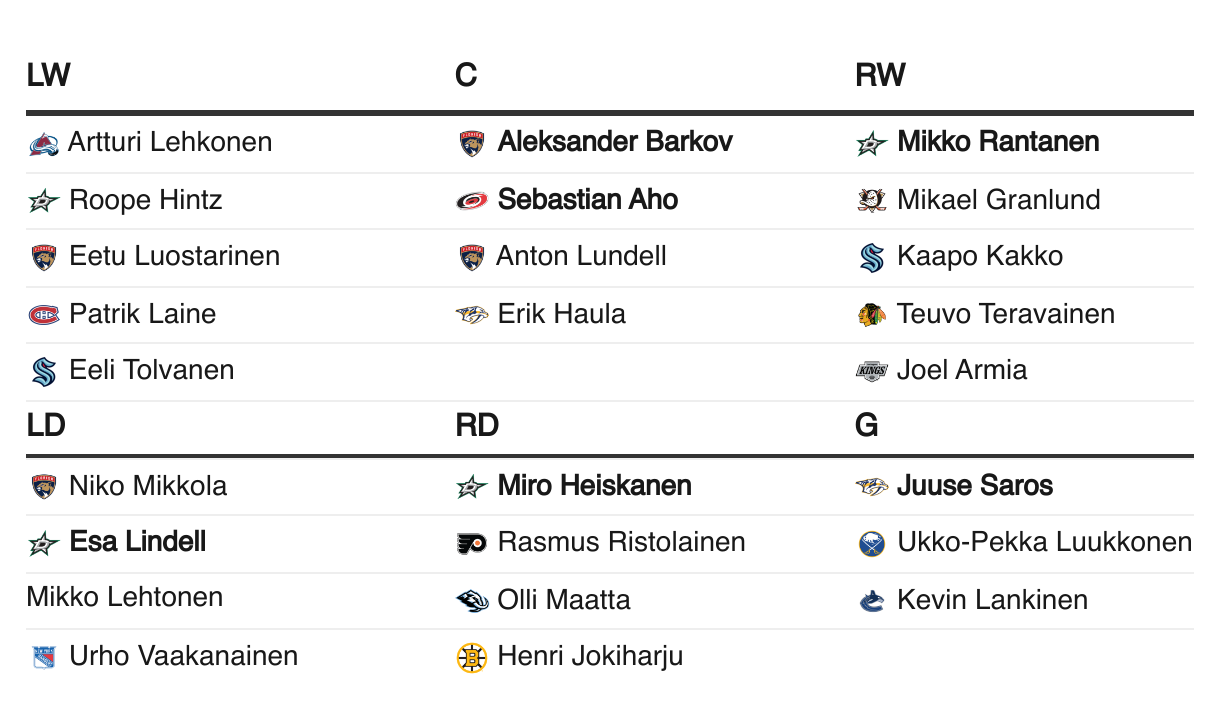
Task: Select Juuse Saros in the goalie list
Action: [x=975, y=486]
